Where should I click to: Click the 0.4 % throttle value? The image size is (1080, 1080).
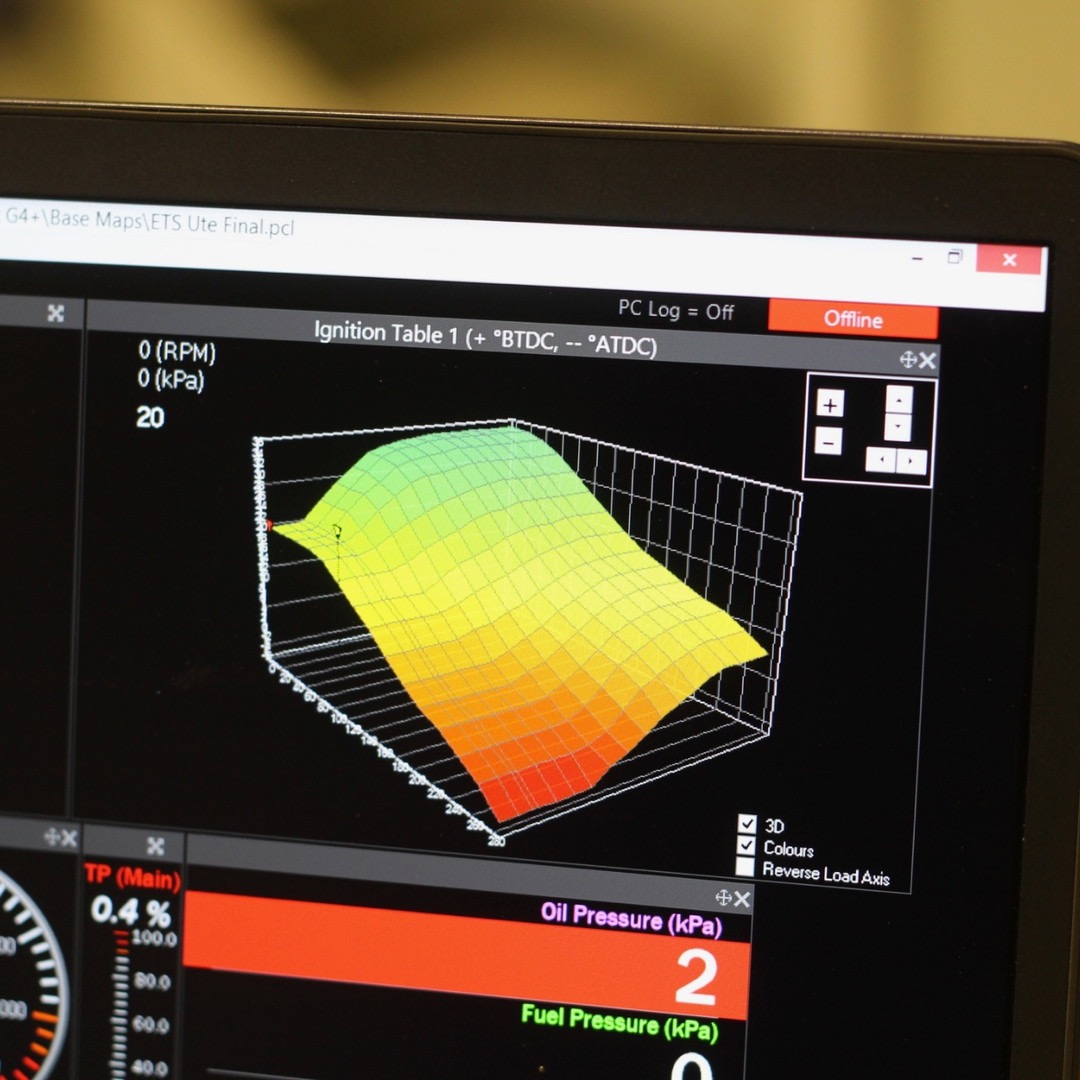coord(131,912)
